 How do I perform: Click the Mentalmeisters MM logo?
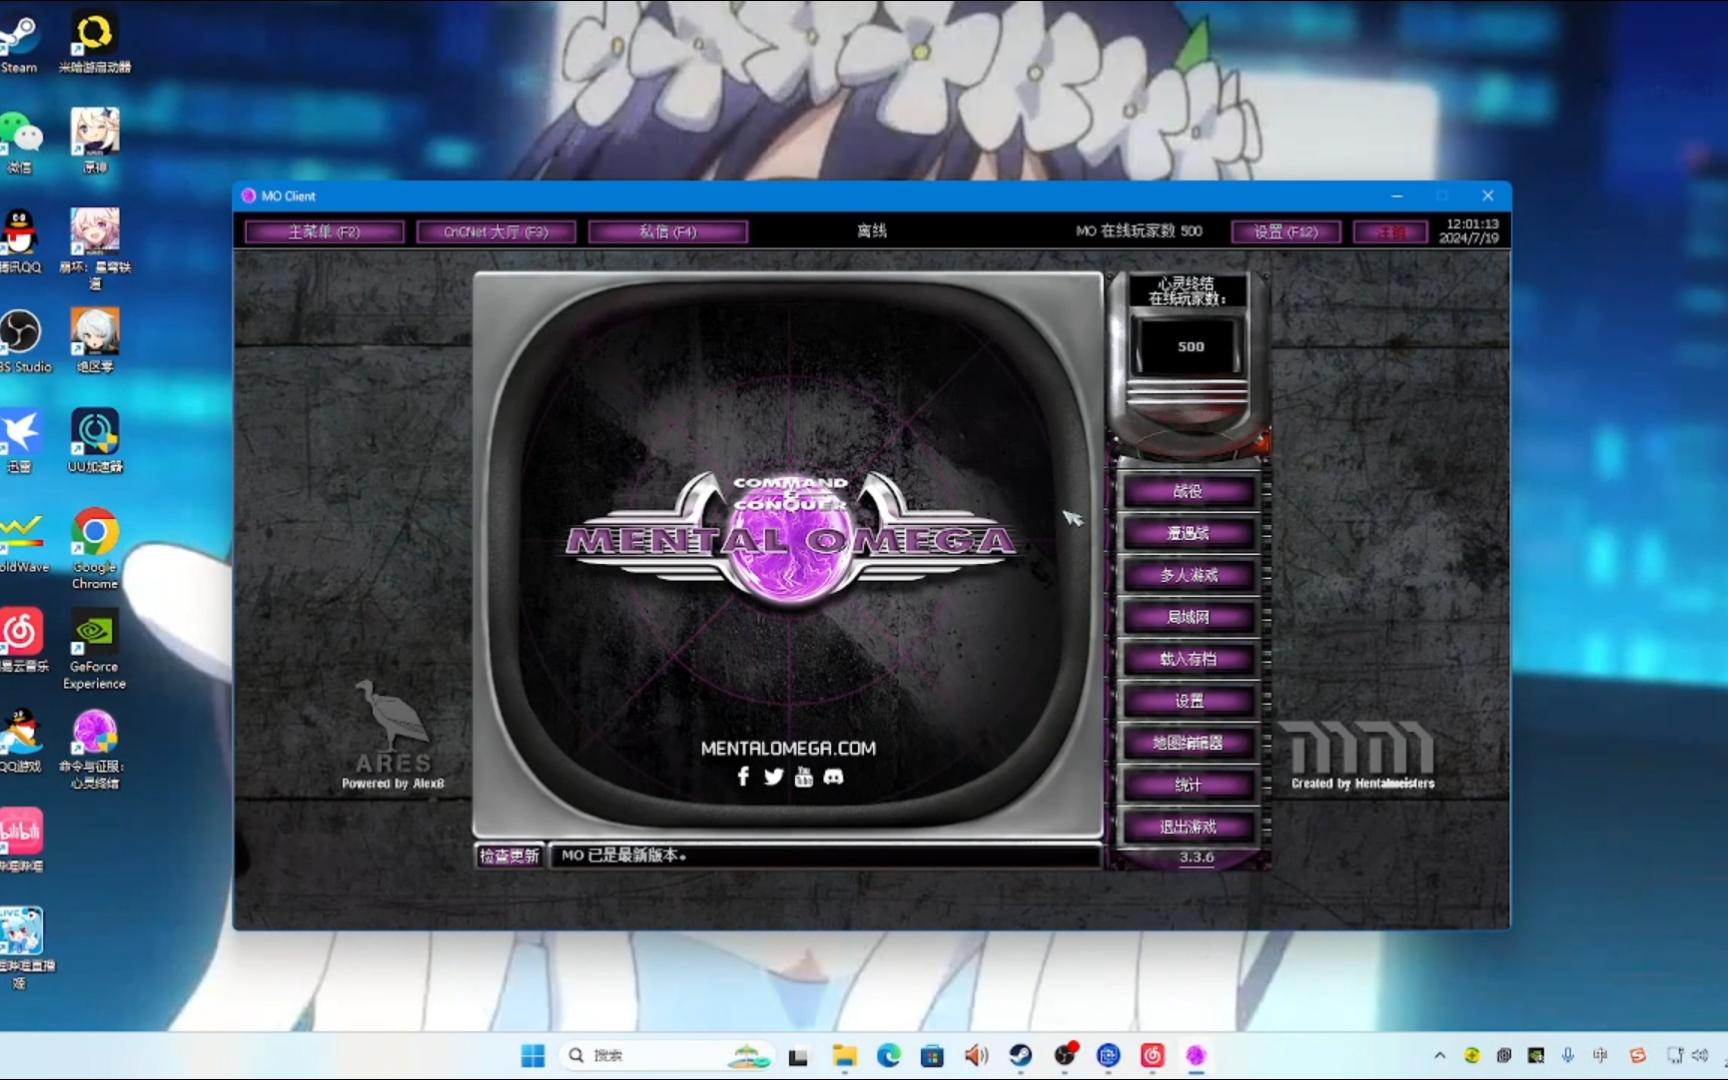tap(1362, 755)
